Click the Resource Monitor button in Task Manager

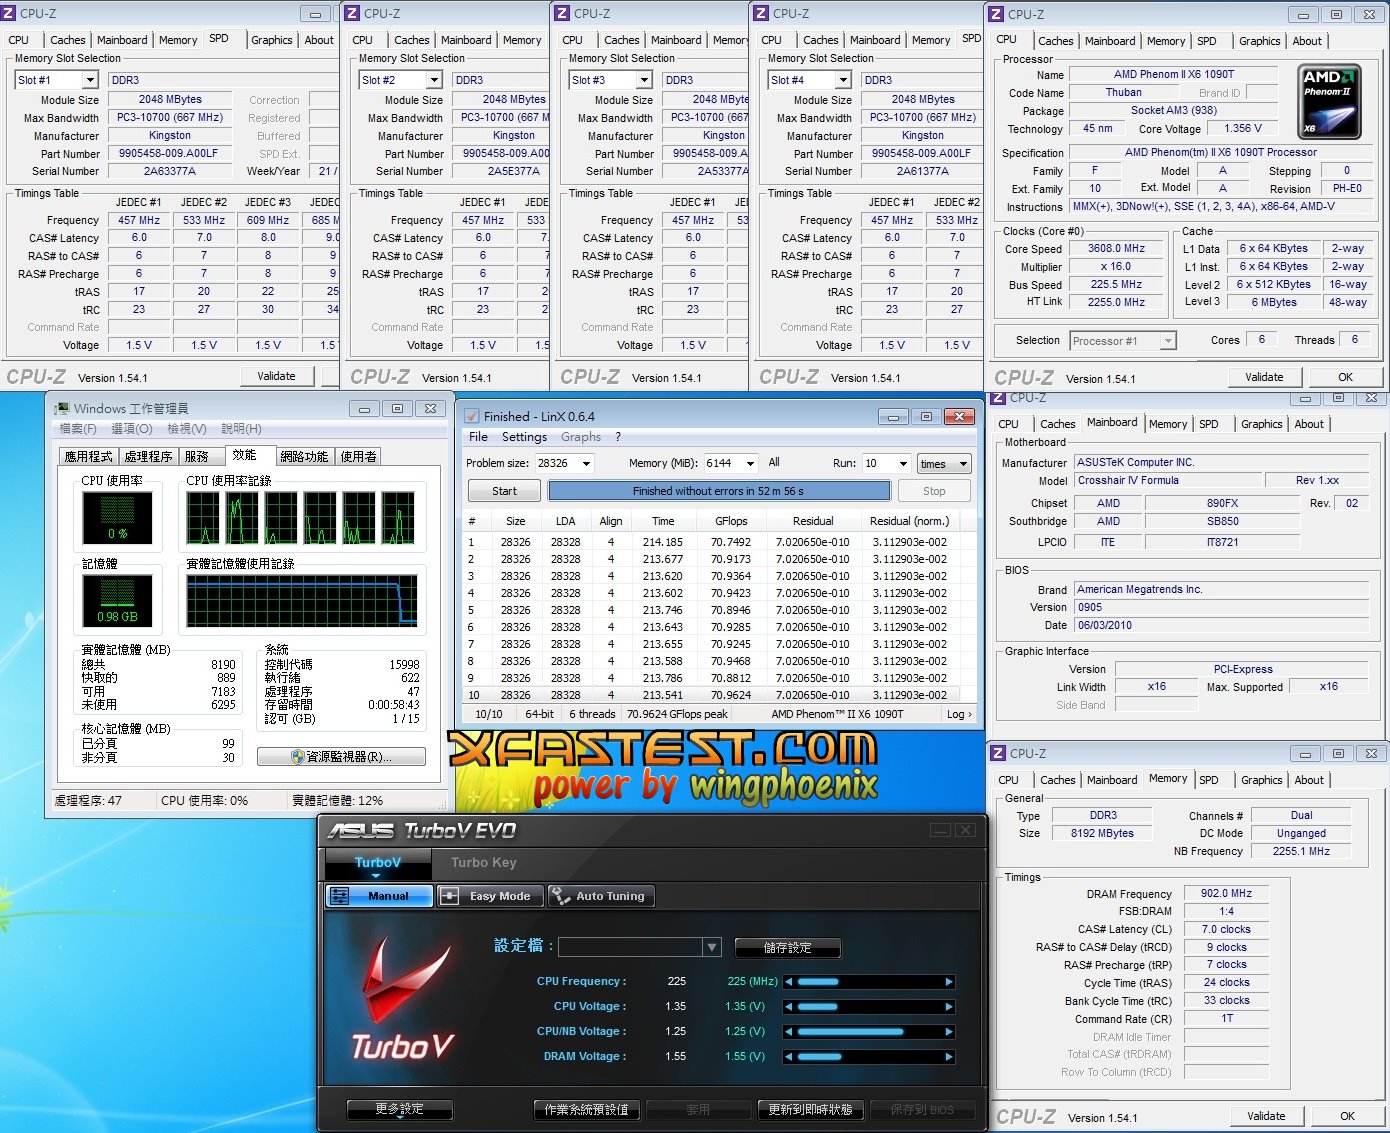click(341, 757)
